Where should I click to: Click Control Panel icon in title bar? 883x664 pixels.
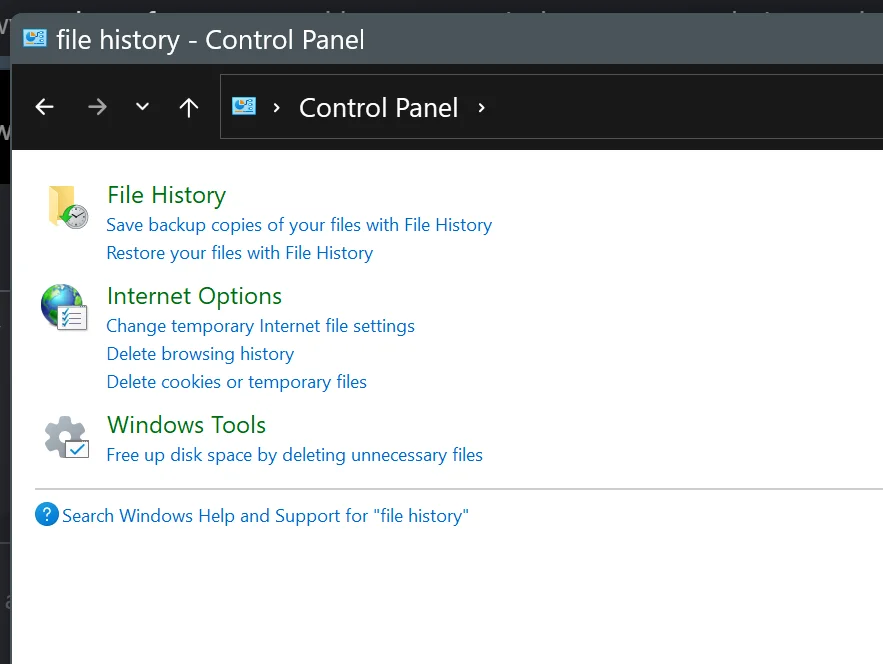pos(34,38)
